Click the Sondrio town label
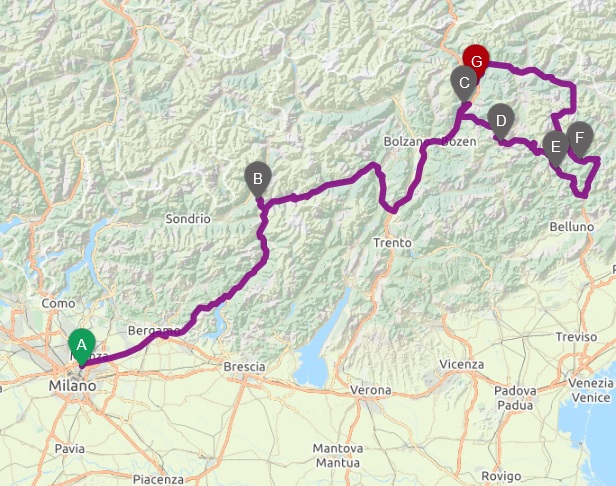The width and height of the screenshot is (616, 486). coord(188,219)
